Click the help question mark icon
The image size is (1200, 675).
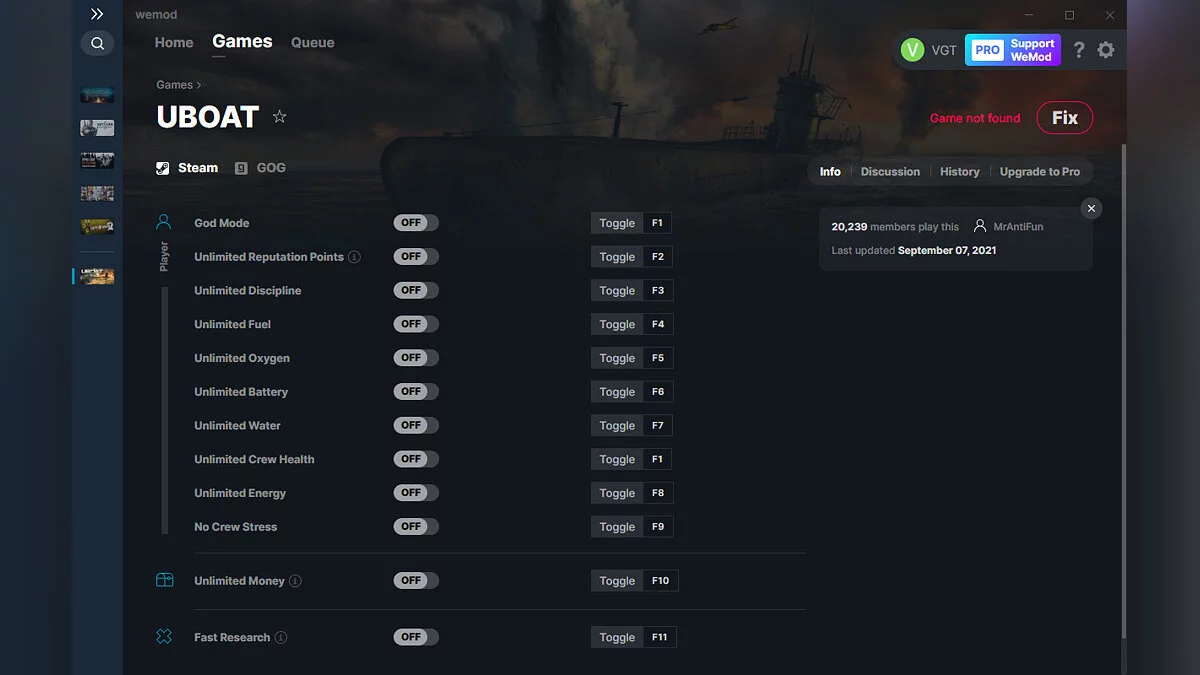tap(1078, 49)
